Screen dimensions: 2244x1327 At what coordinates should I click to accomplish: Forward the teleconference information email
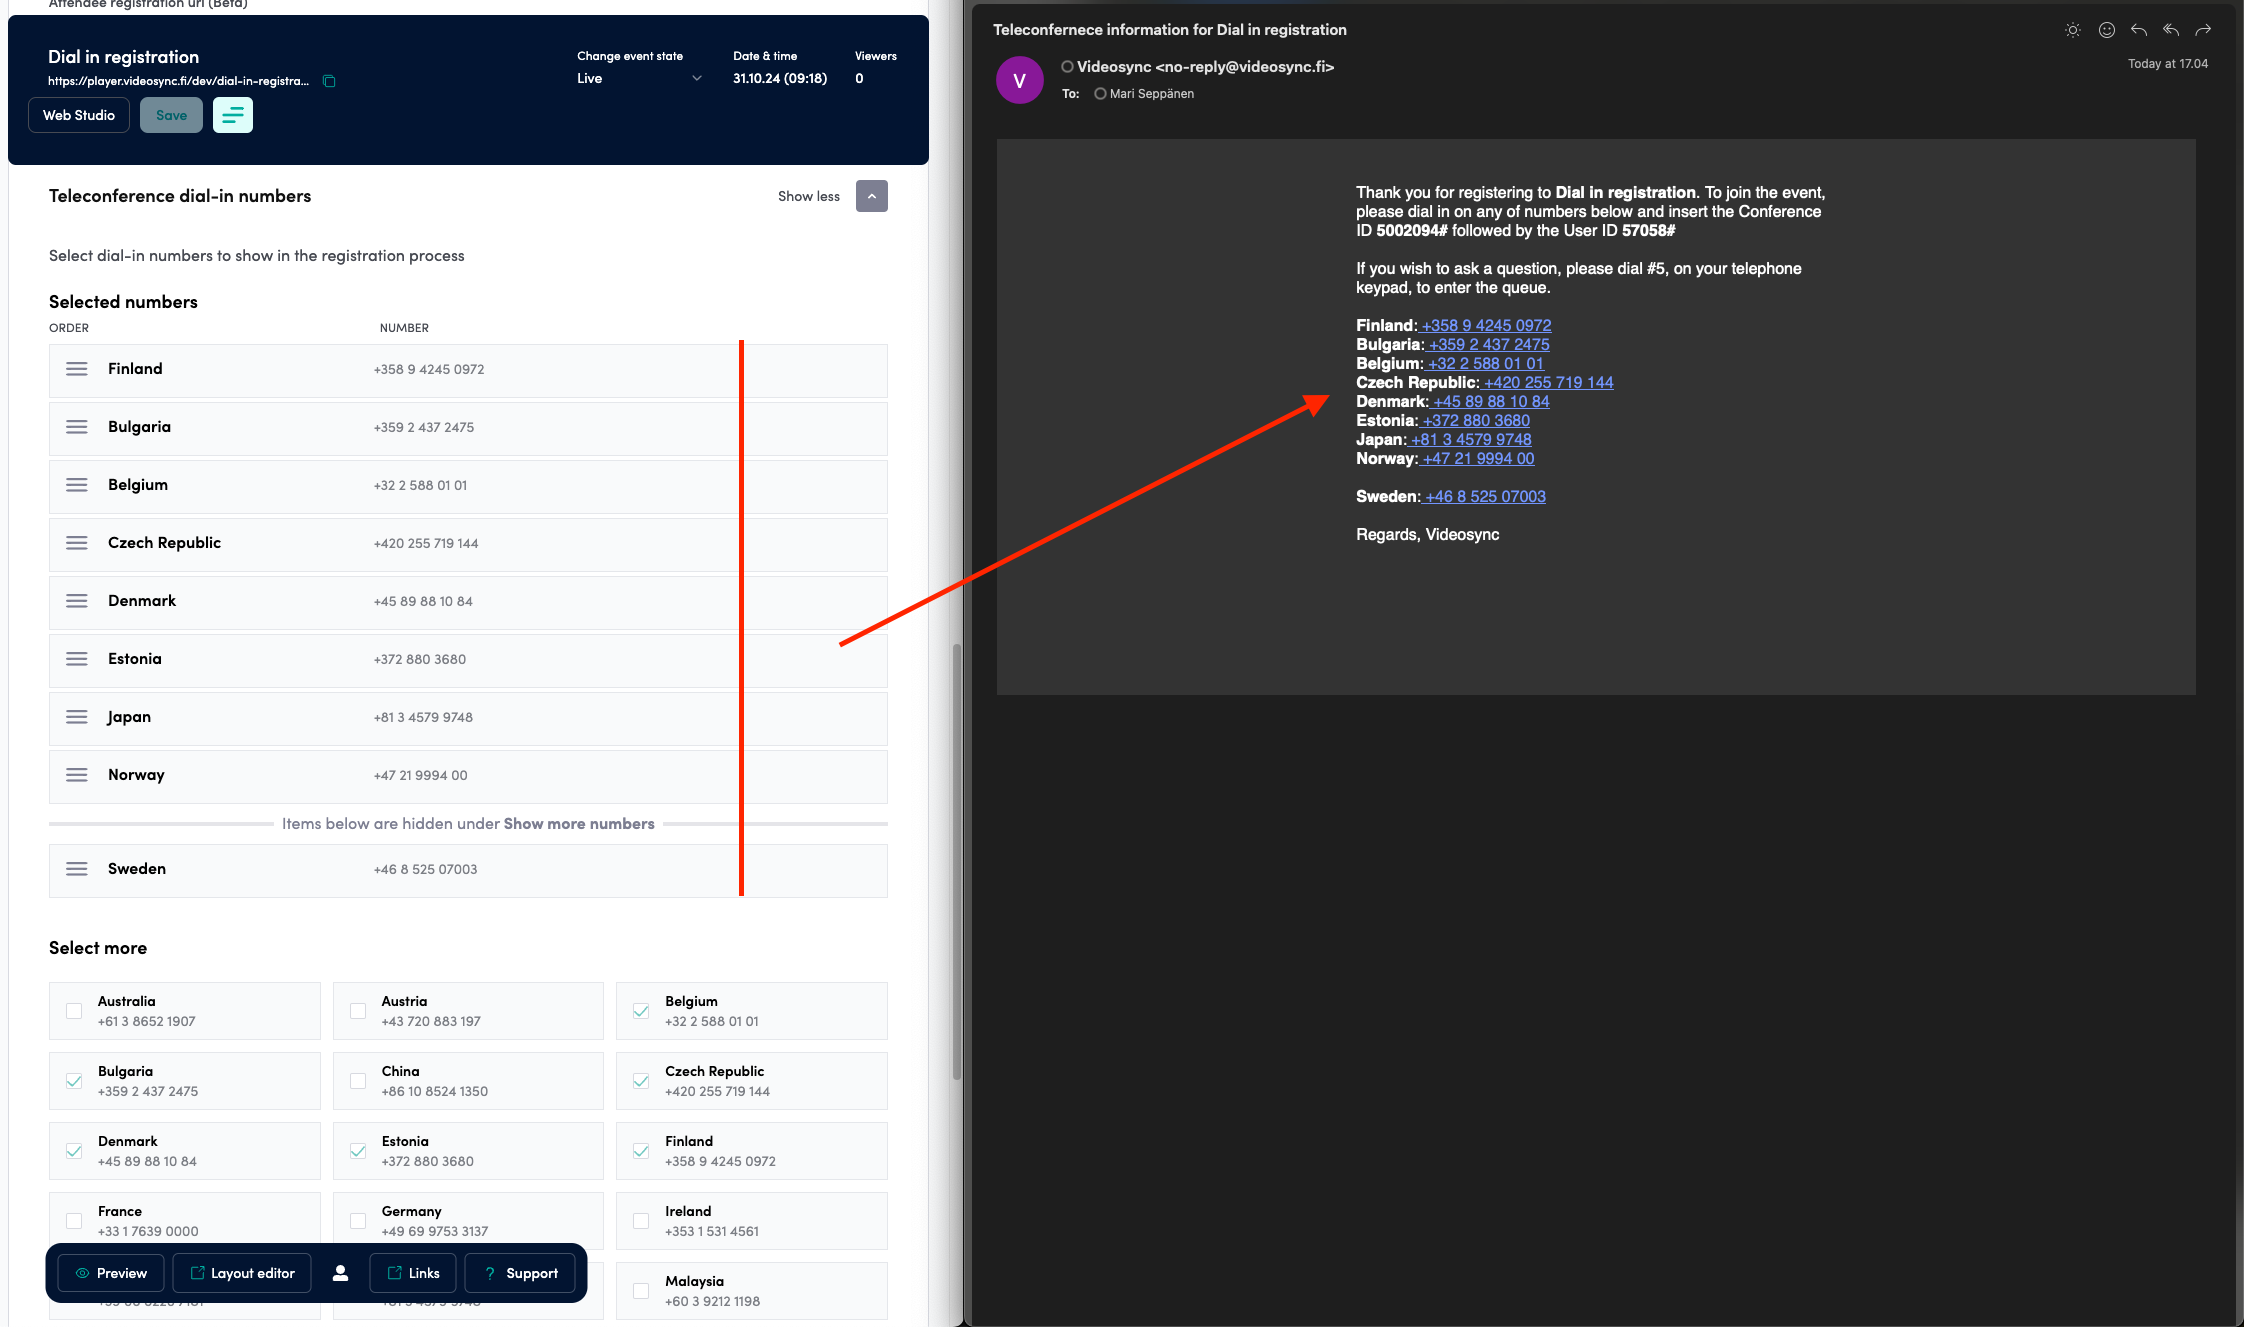(2204, 30)
